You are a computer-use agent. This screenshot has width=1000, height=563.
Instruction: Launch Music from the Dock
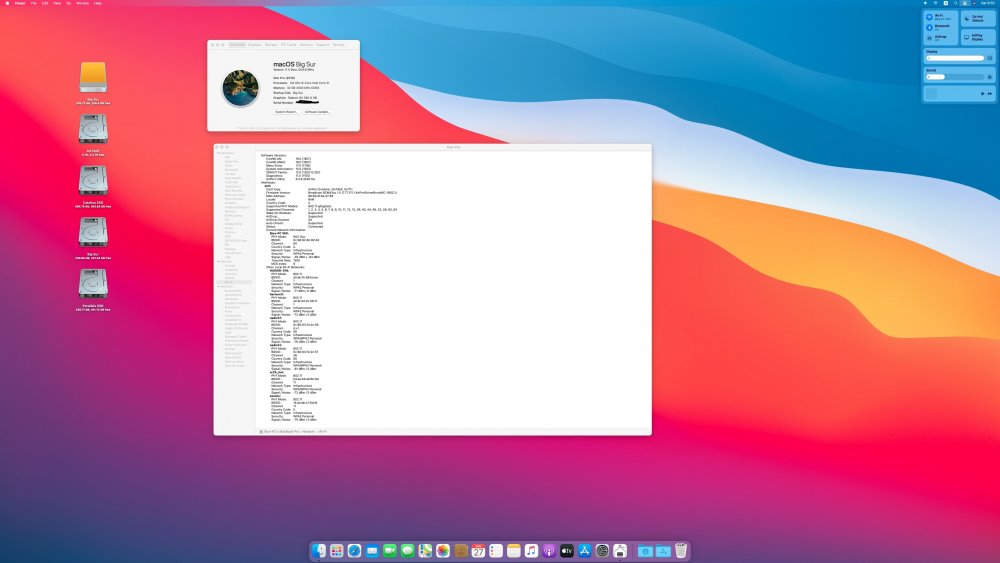[531, 550]
